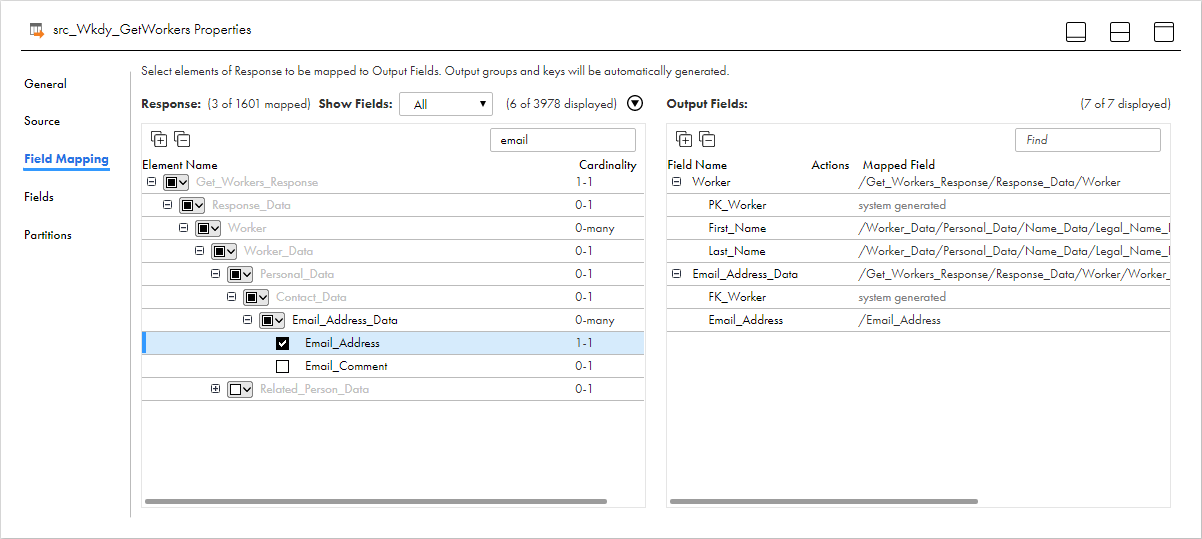Open the circled down-arrow options menu
The image size is (1202, 539).
635,103
